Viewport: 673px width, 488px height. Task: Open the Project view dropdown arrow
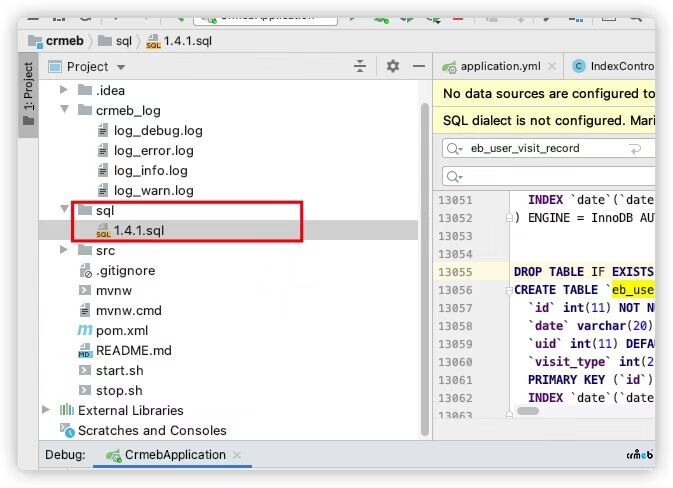click(x=121, y=67)
